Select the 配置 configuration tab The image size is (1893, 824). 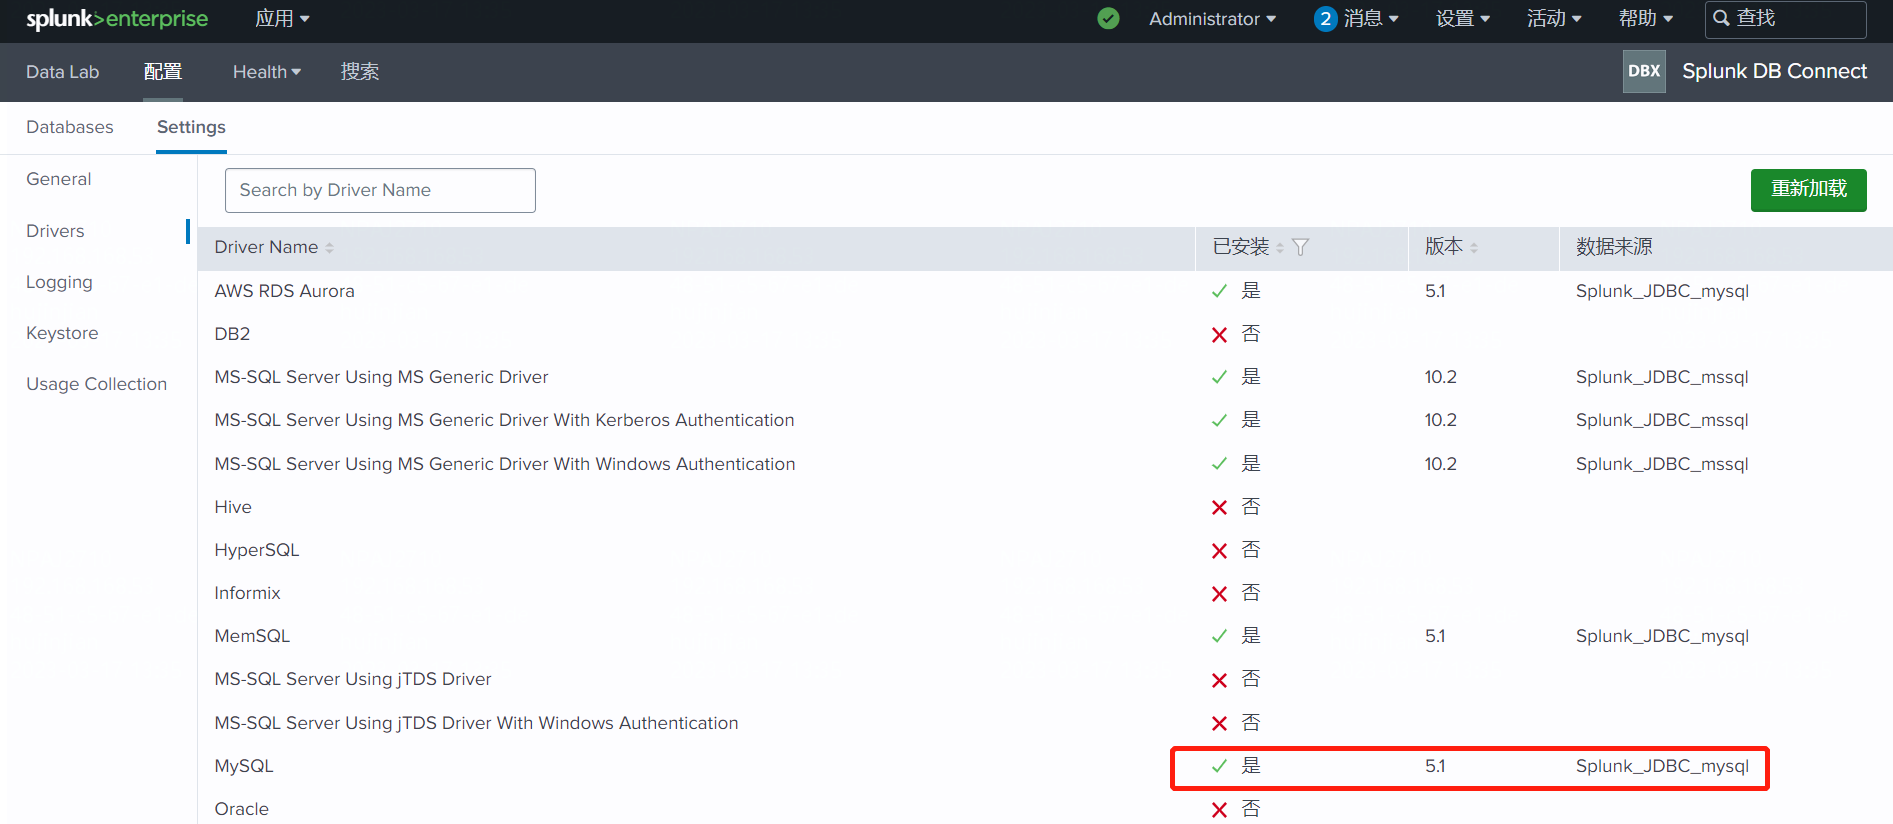(163, 72)
